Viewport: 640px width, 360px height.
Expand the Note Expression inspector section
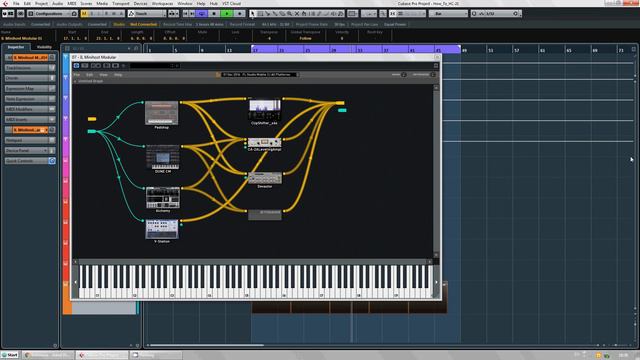pyautogui.click(x=30, y=99)
